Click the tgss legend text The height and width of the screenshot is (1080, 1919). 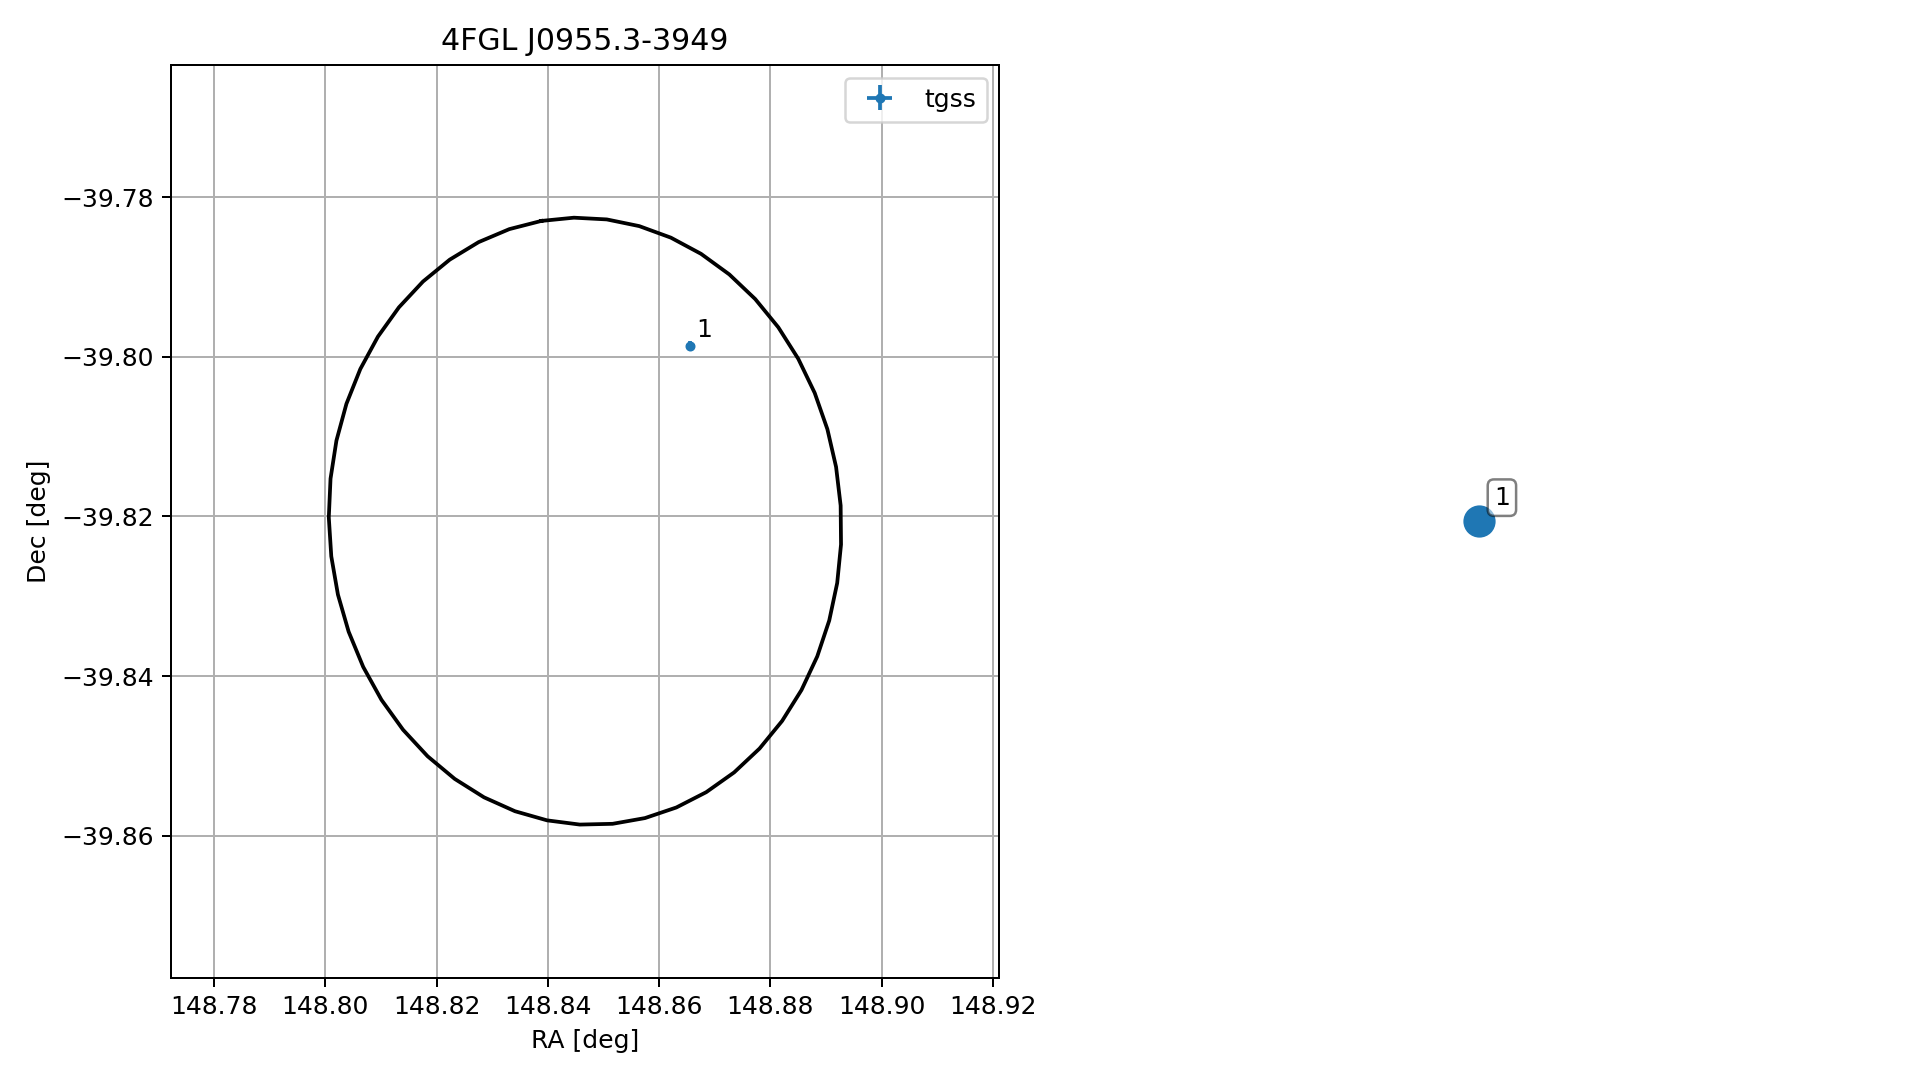pyautogui.click(x=950, y=99)
